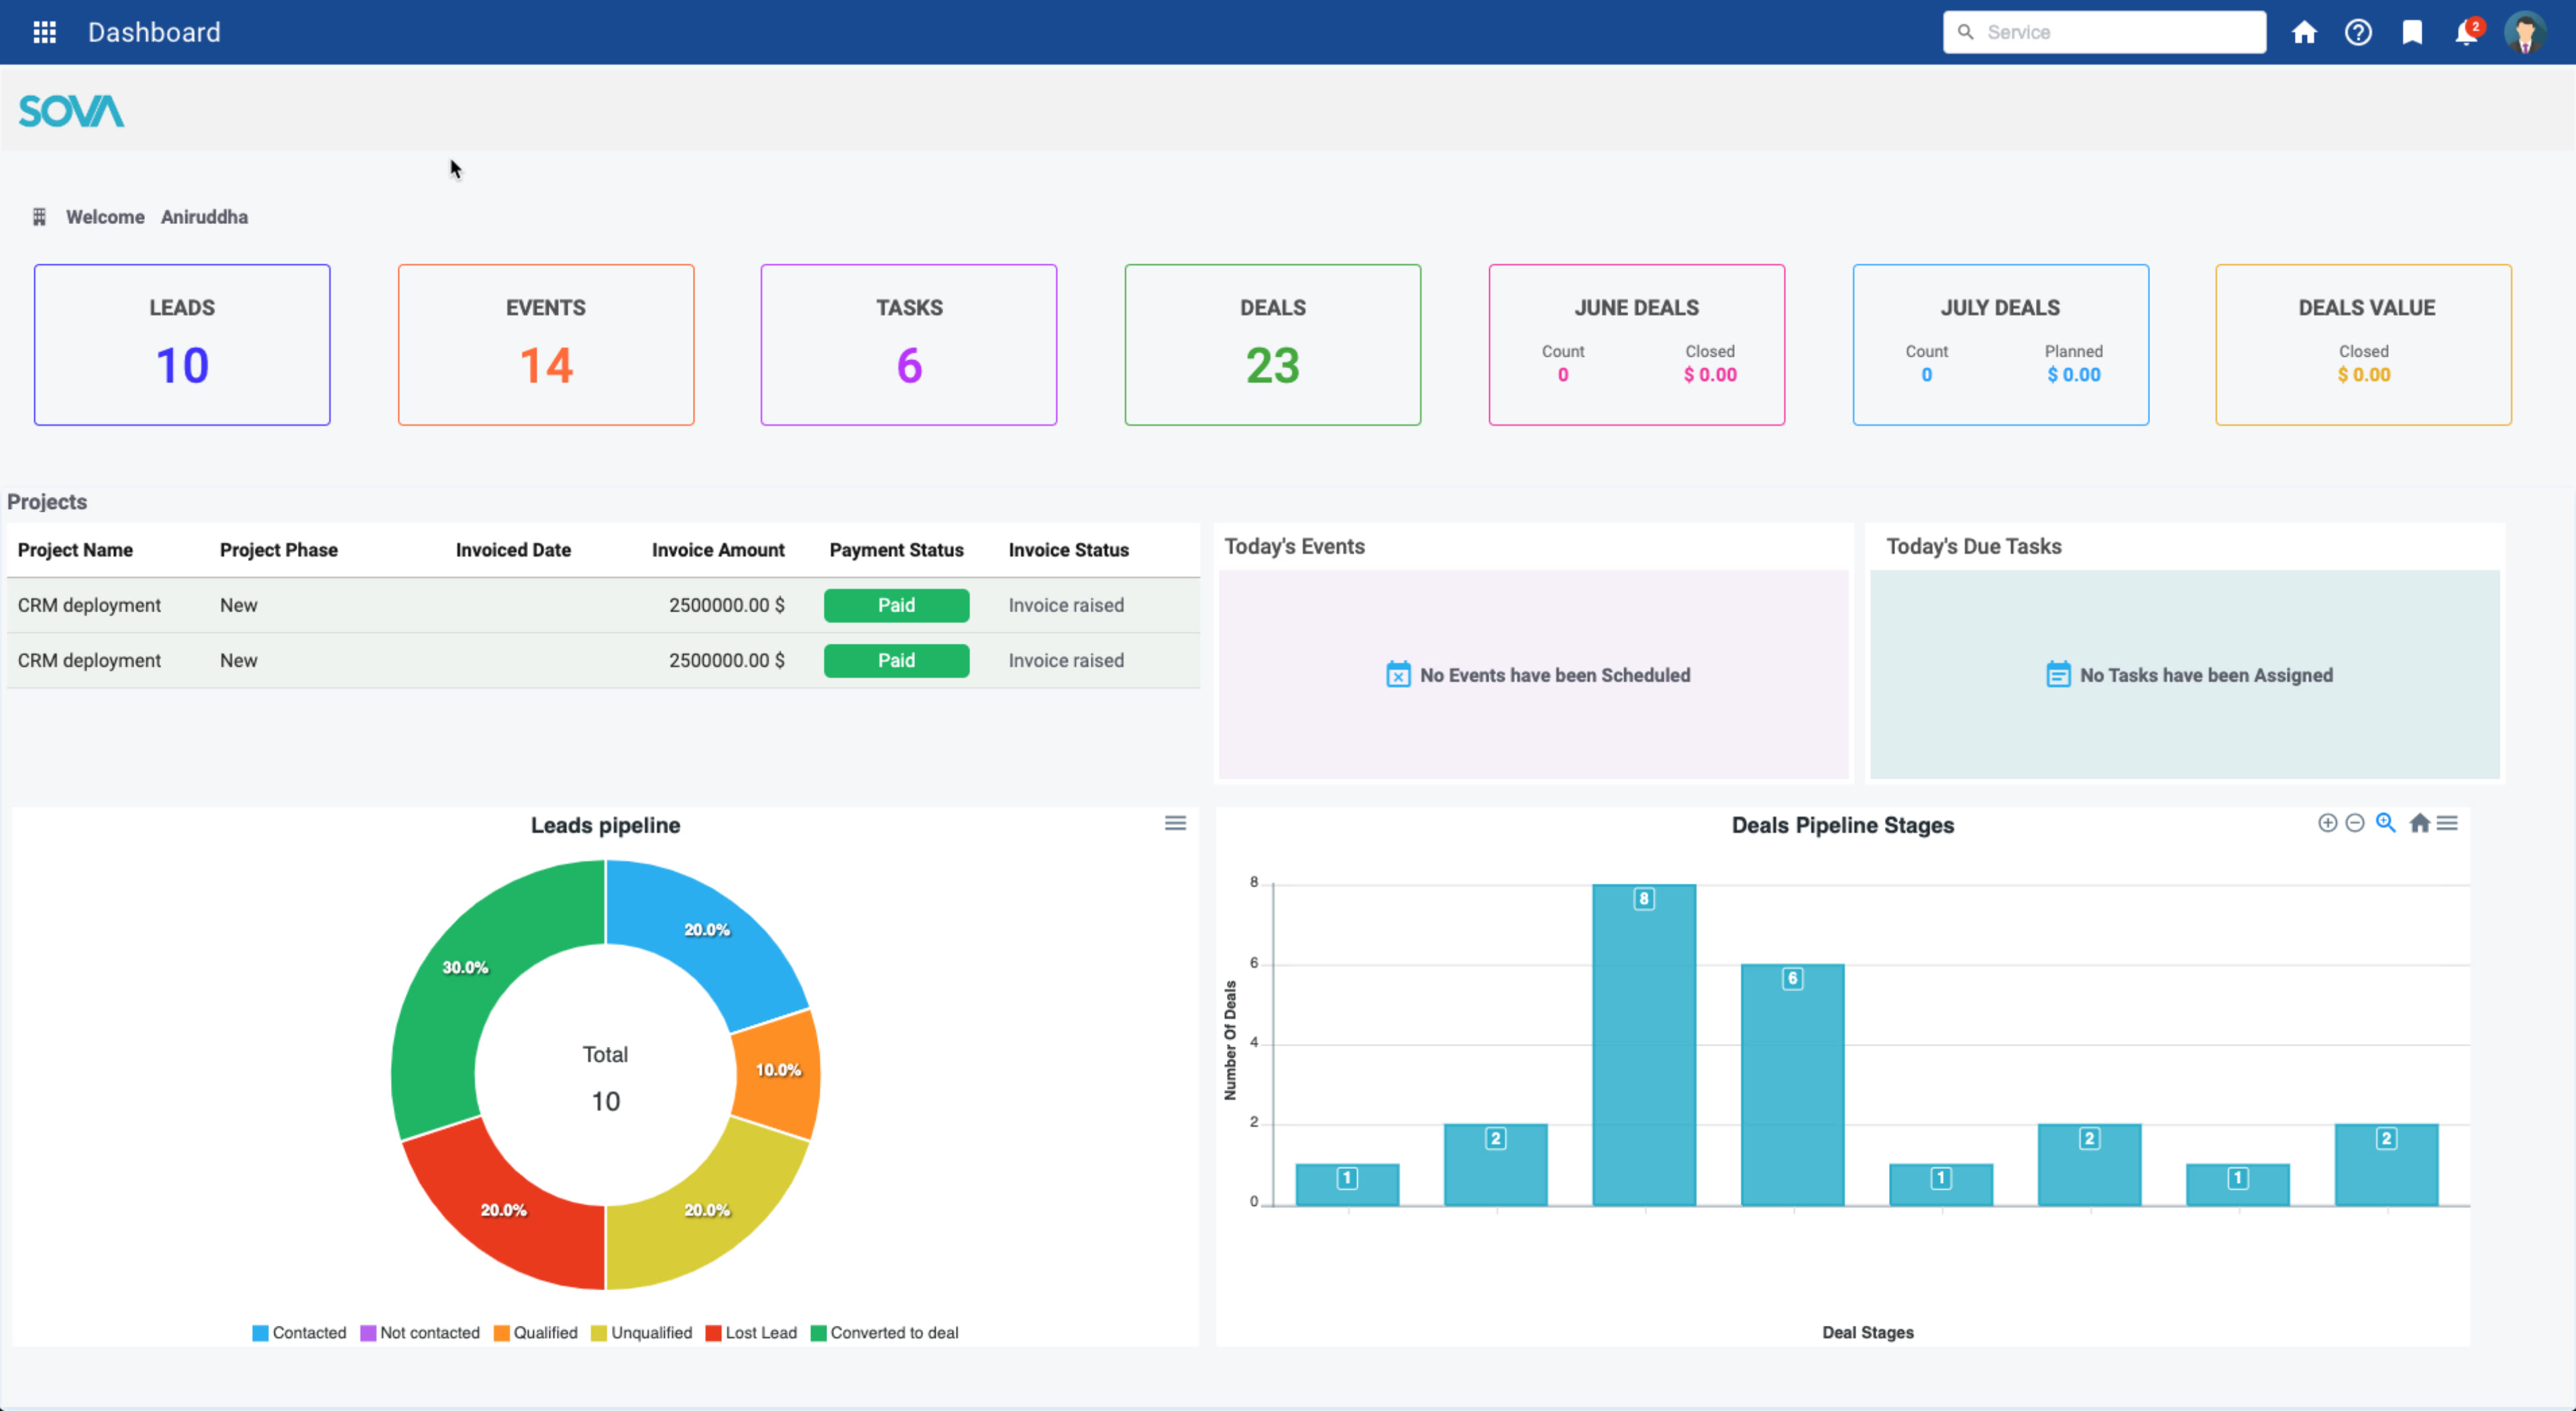Toggle Contacted legend series
Image resolution: width=2576 pixels, height=1411 pixels.
click(299, 1332)
